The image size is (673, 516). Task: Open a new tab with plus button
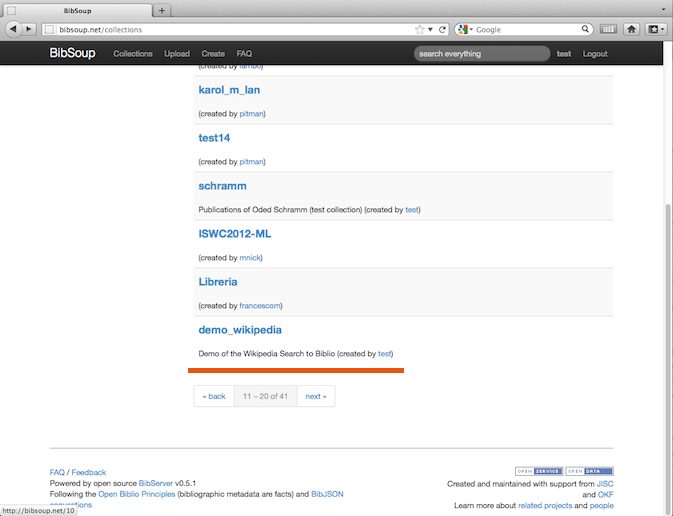point(162,10)
